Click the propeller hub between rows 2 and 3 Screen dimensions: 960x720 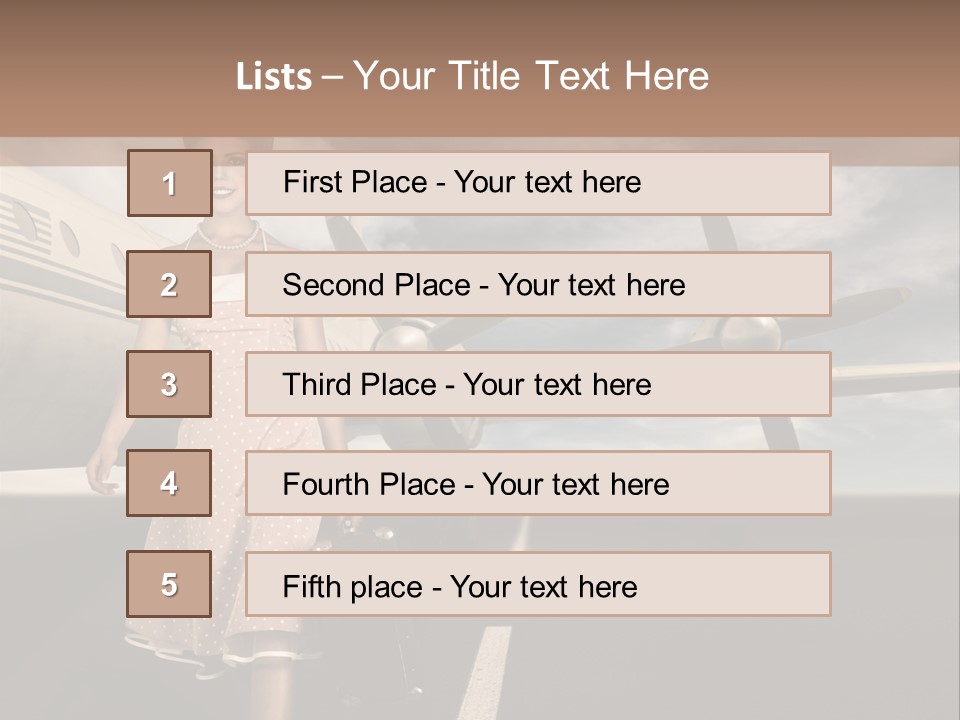click(400, 337)
